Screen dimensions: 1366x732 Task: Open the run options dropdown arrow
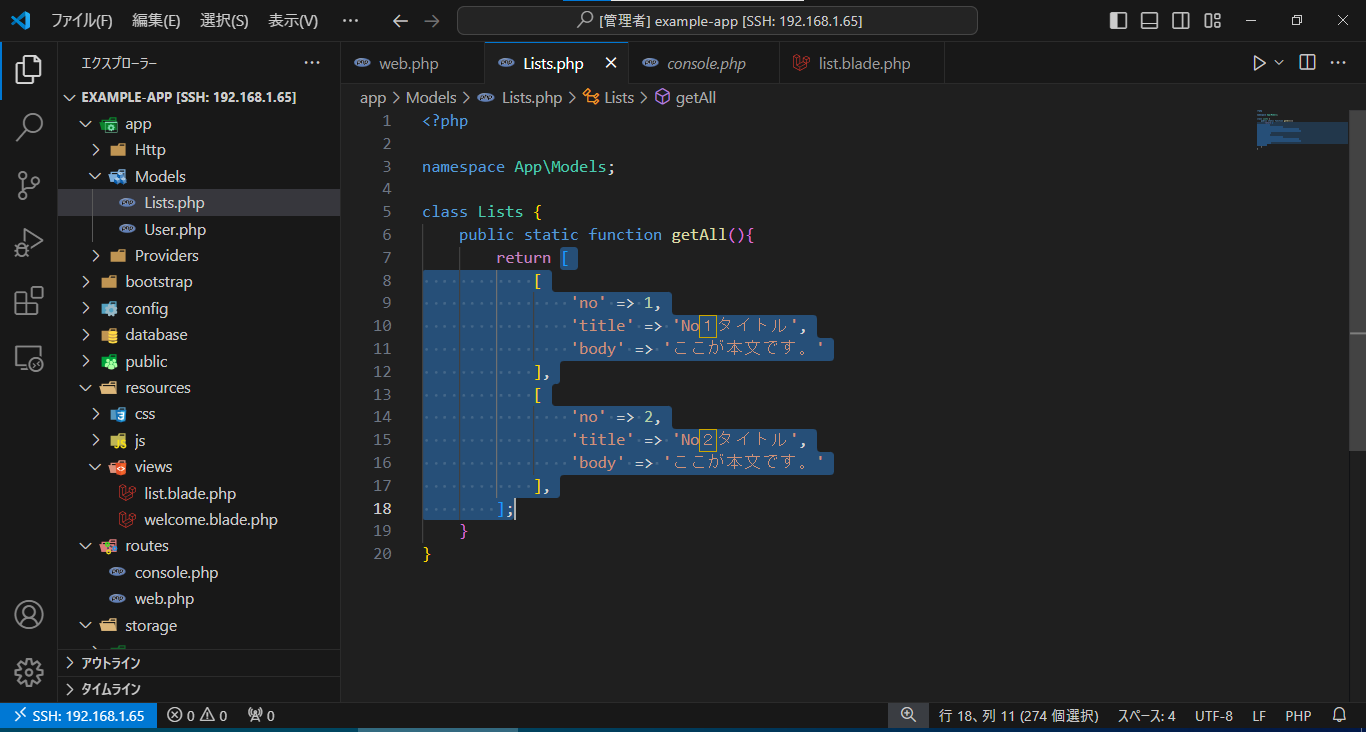point(1279,63)
